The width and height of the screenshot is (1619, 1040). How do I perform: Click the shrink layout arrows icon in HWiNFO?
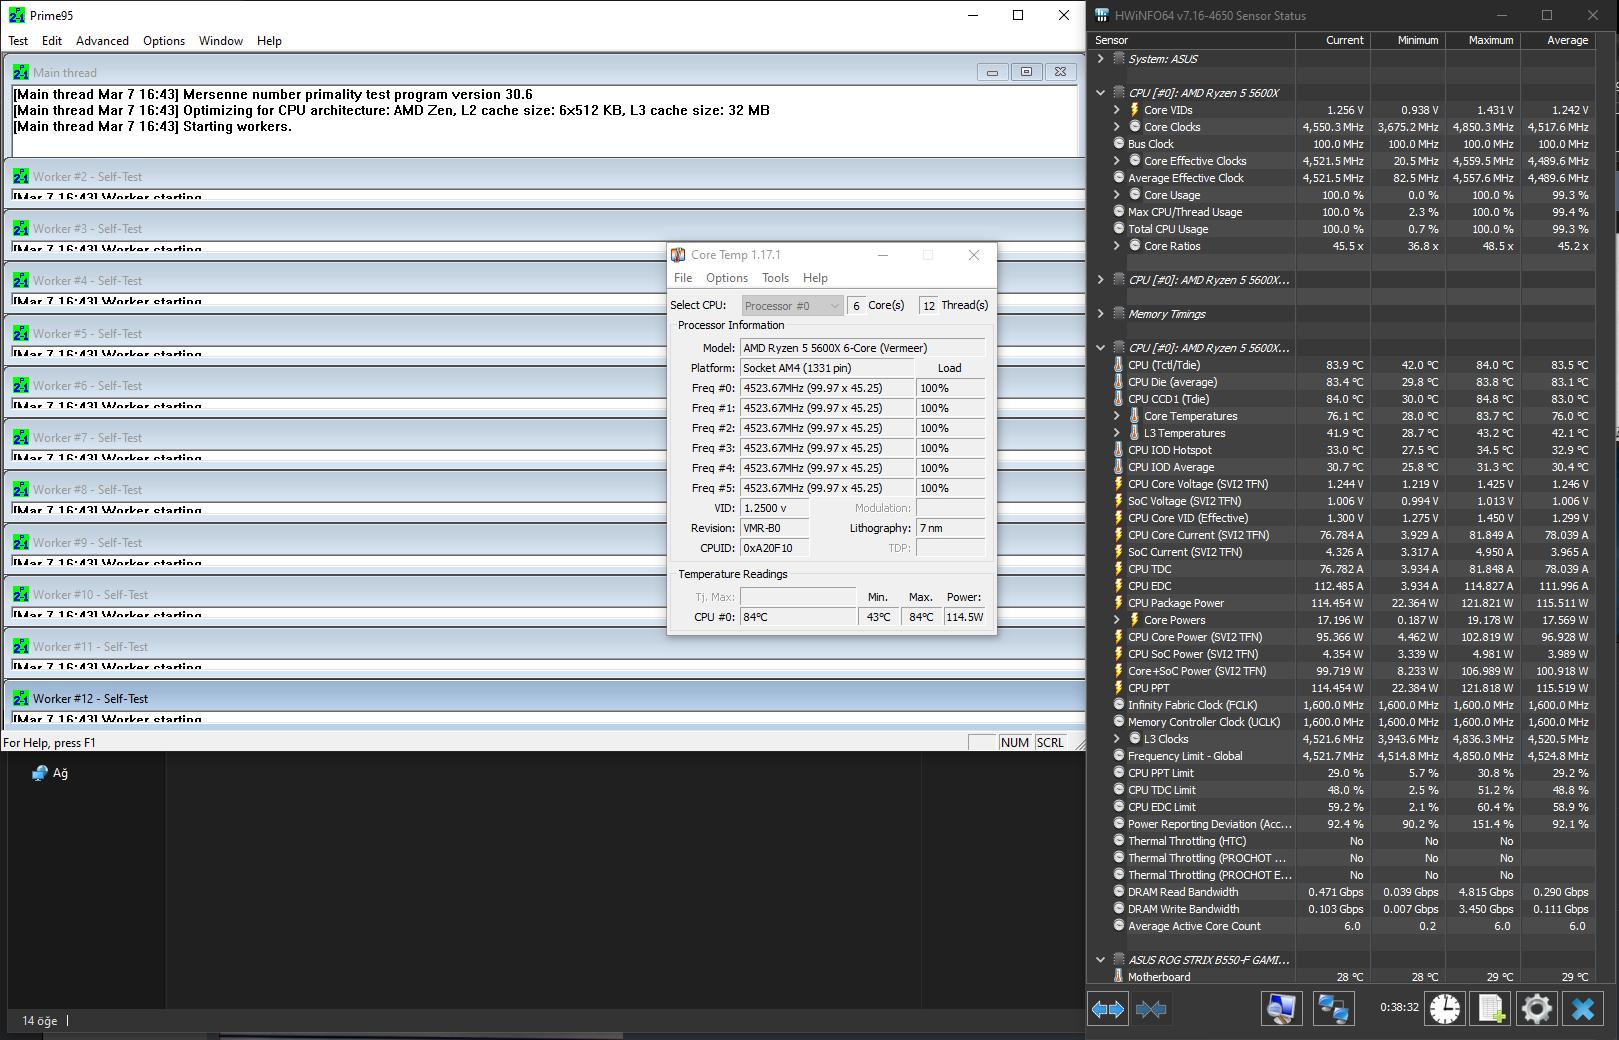pyautogui.click(x=1151, y=1009)
